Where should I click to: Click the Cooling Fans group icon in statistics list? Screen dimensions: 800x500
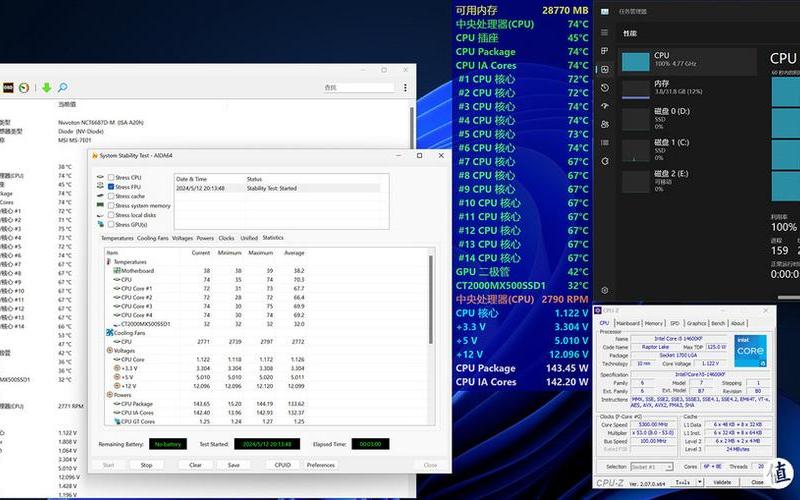109,333
